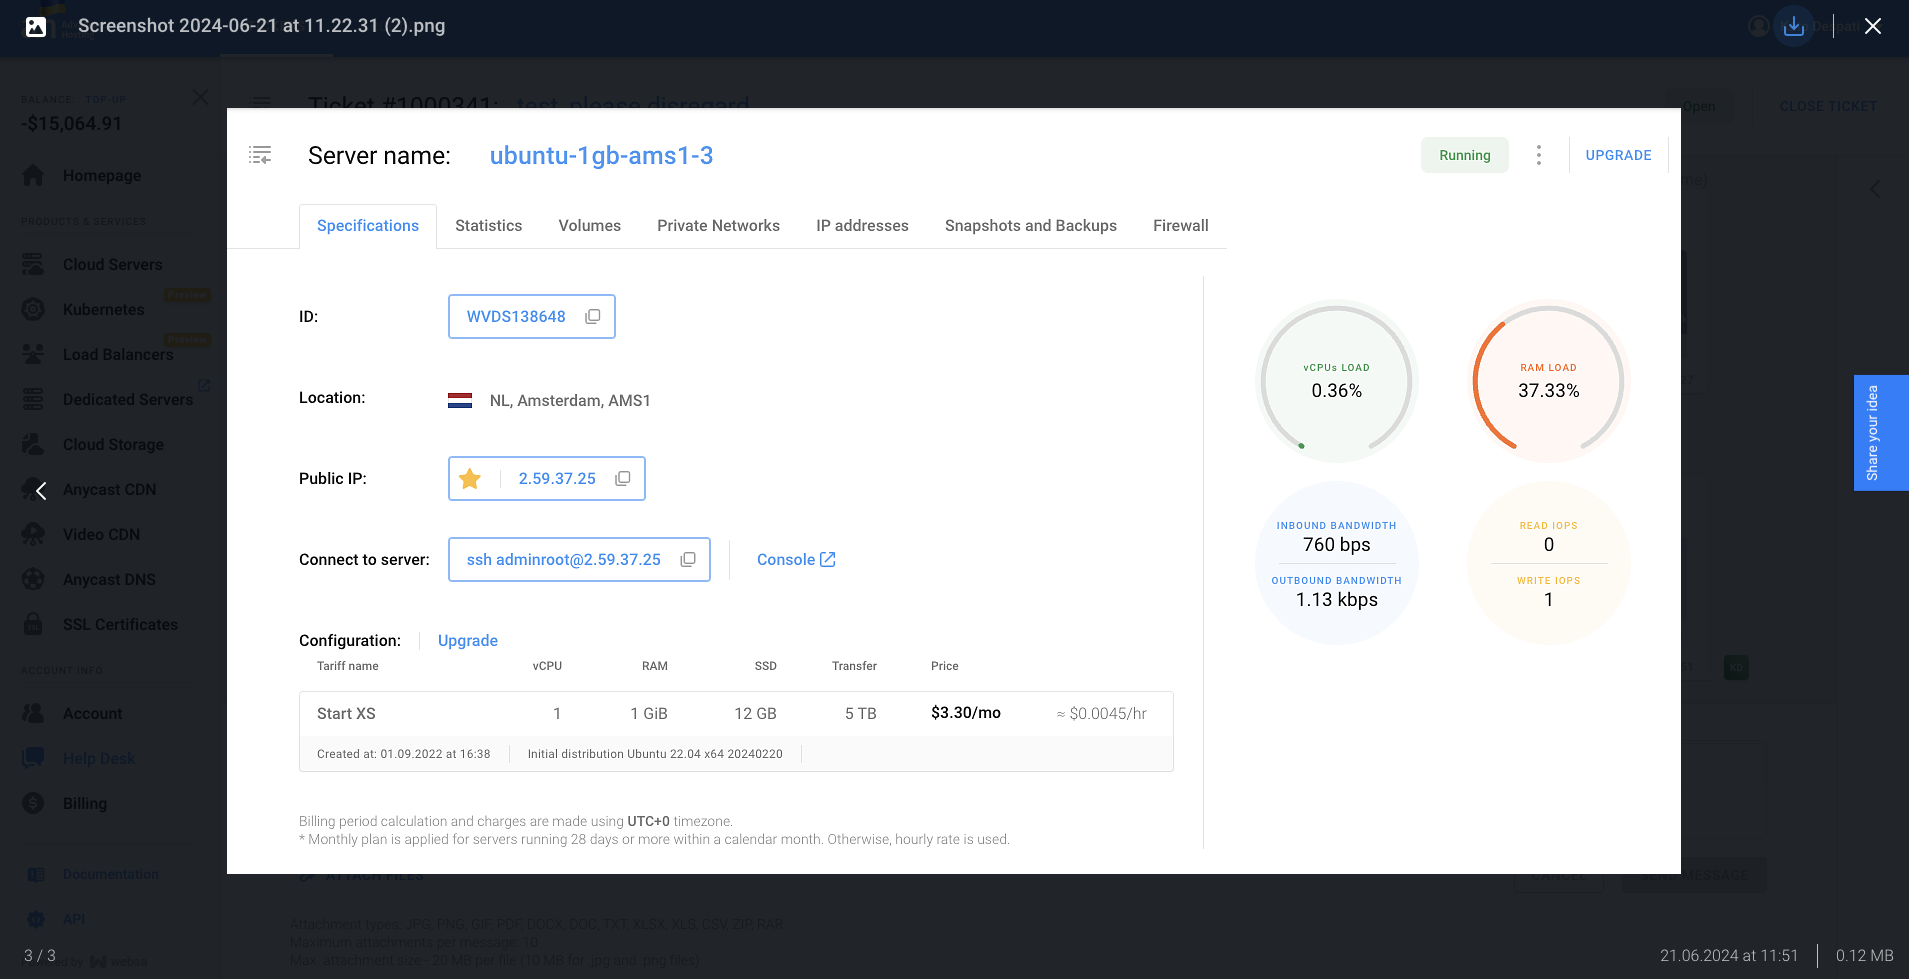Close the image preview overlay

pos(1873,26)
